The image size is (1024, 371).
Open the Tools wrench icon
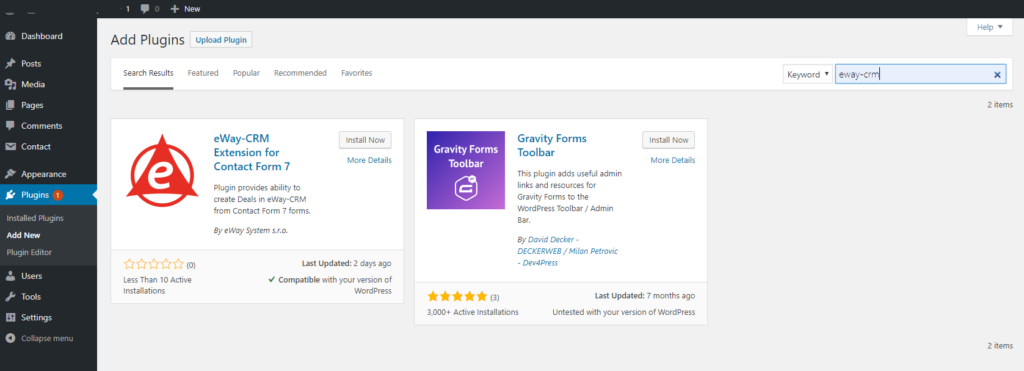pos(10,297)
